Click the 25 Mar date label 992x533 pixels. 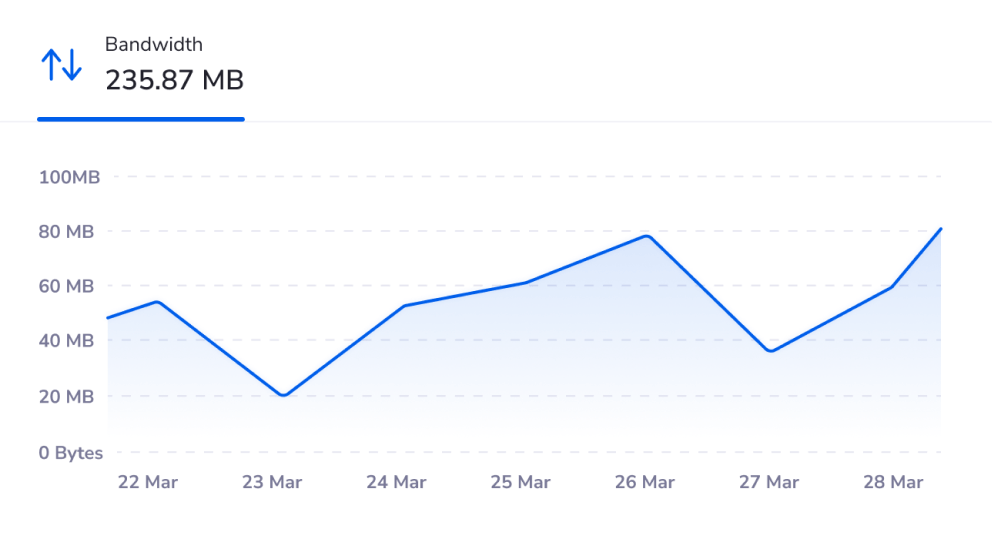(520, 482)
